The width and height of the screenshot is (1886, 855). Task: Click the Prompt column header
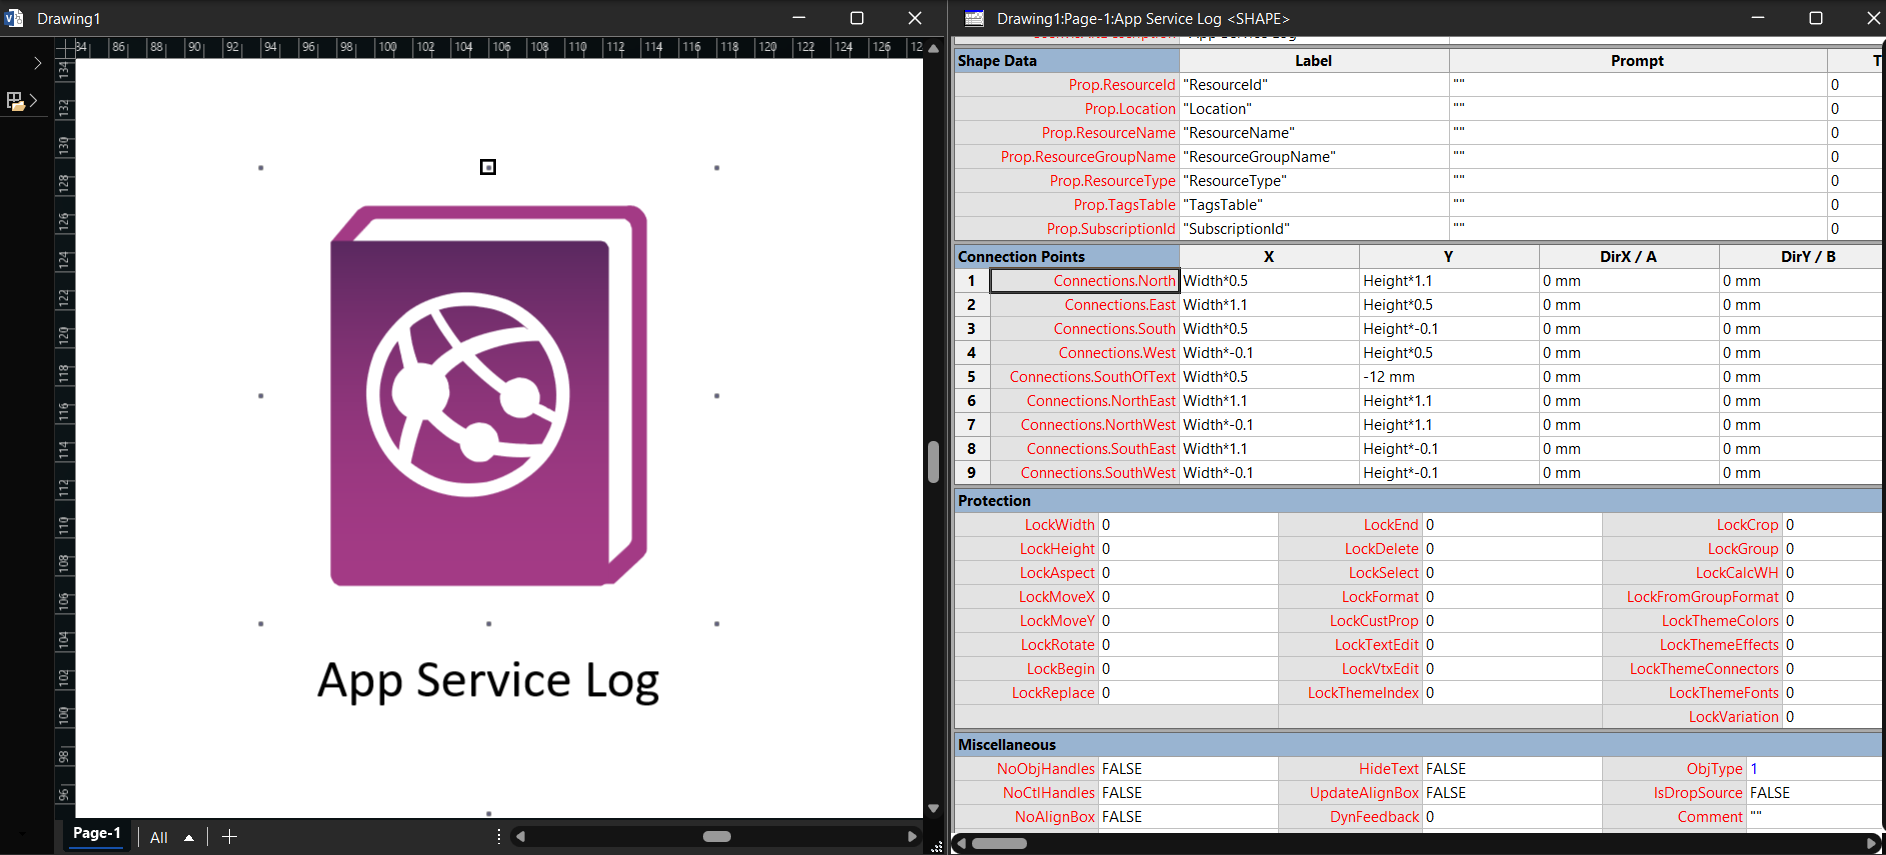1637,61
